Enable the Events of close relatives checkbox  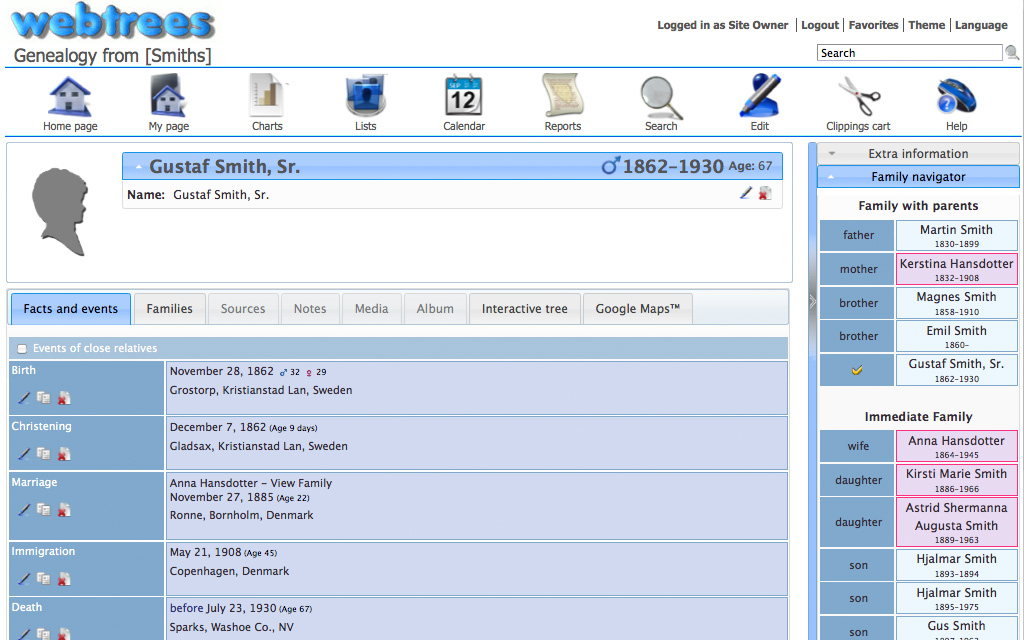(x=22, y=349)
